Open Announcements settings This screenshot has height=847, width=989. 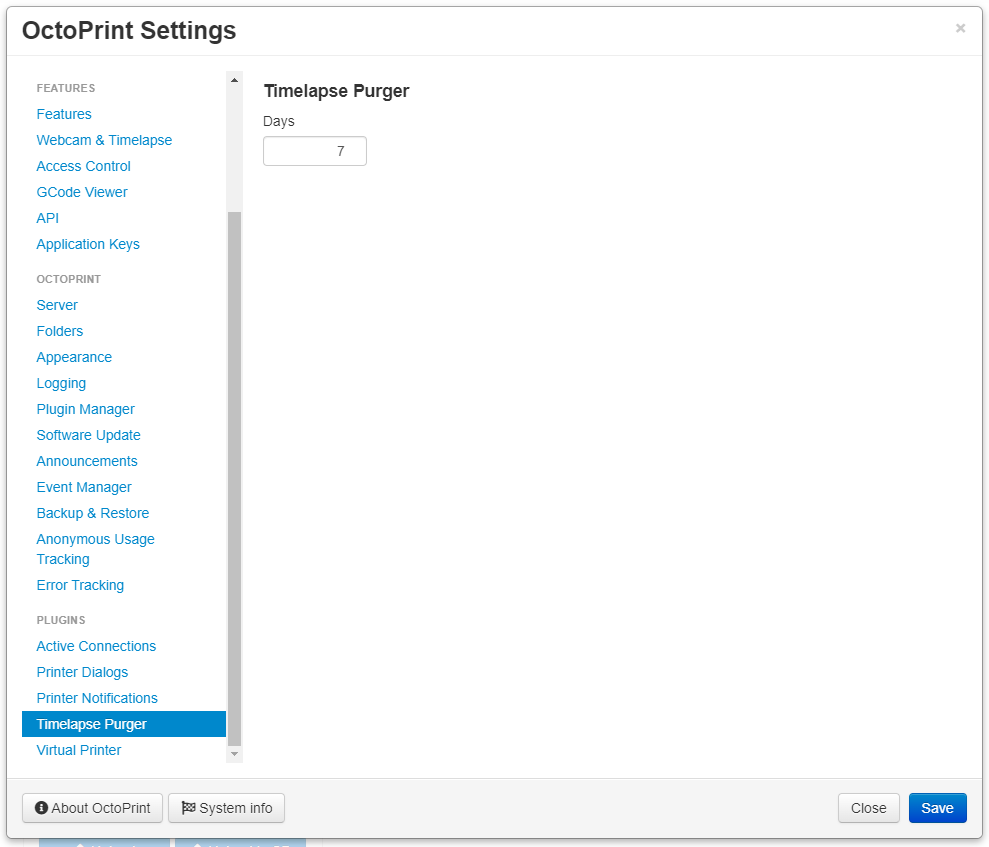pos(86,461)
